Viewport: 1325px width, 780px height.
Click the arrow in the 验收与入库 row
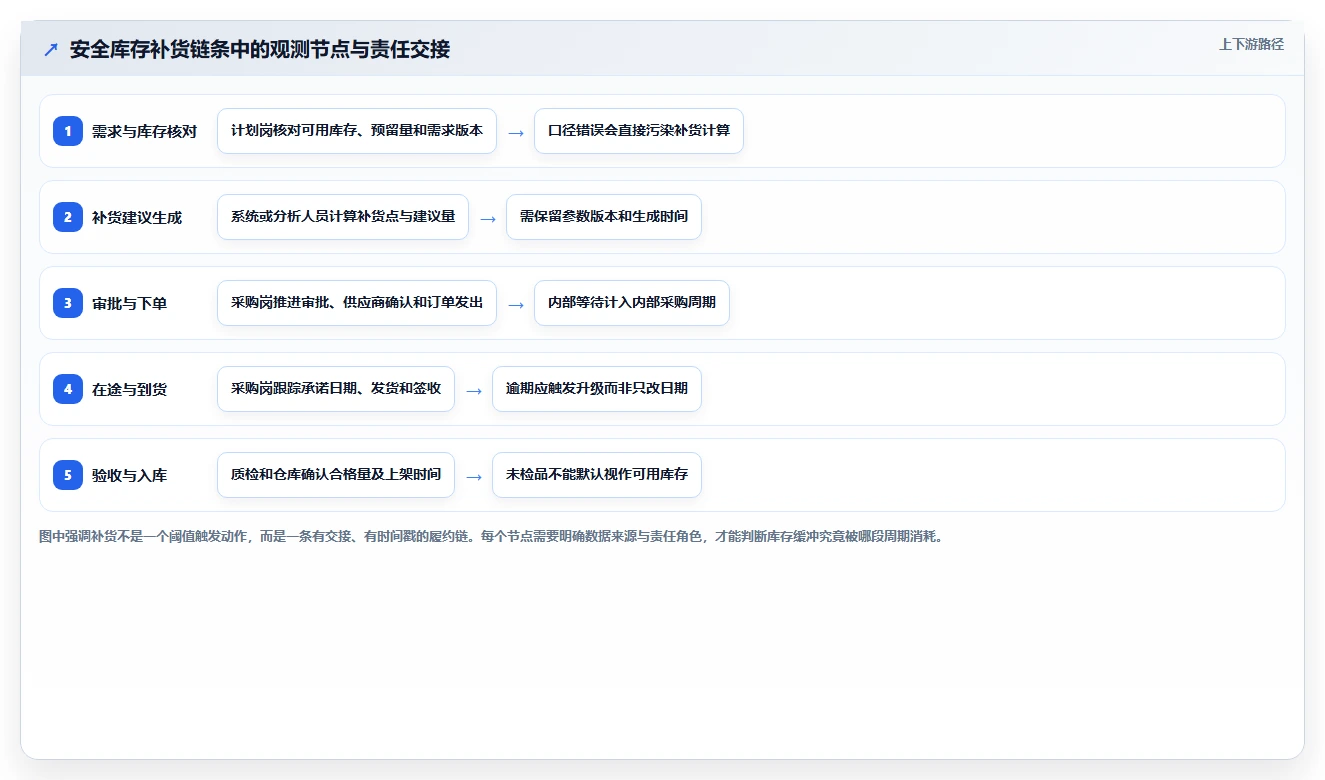coord(474,476)
